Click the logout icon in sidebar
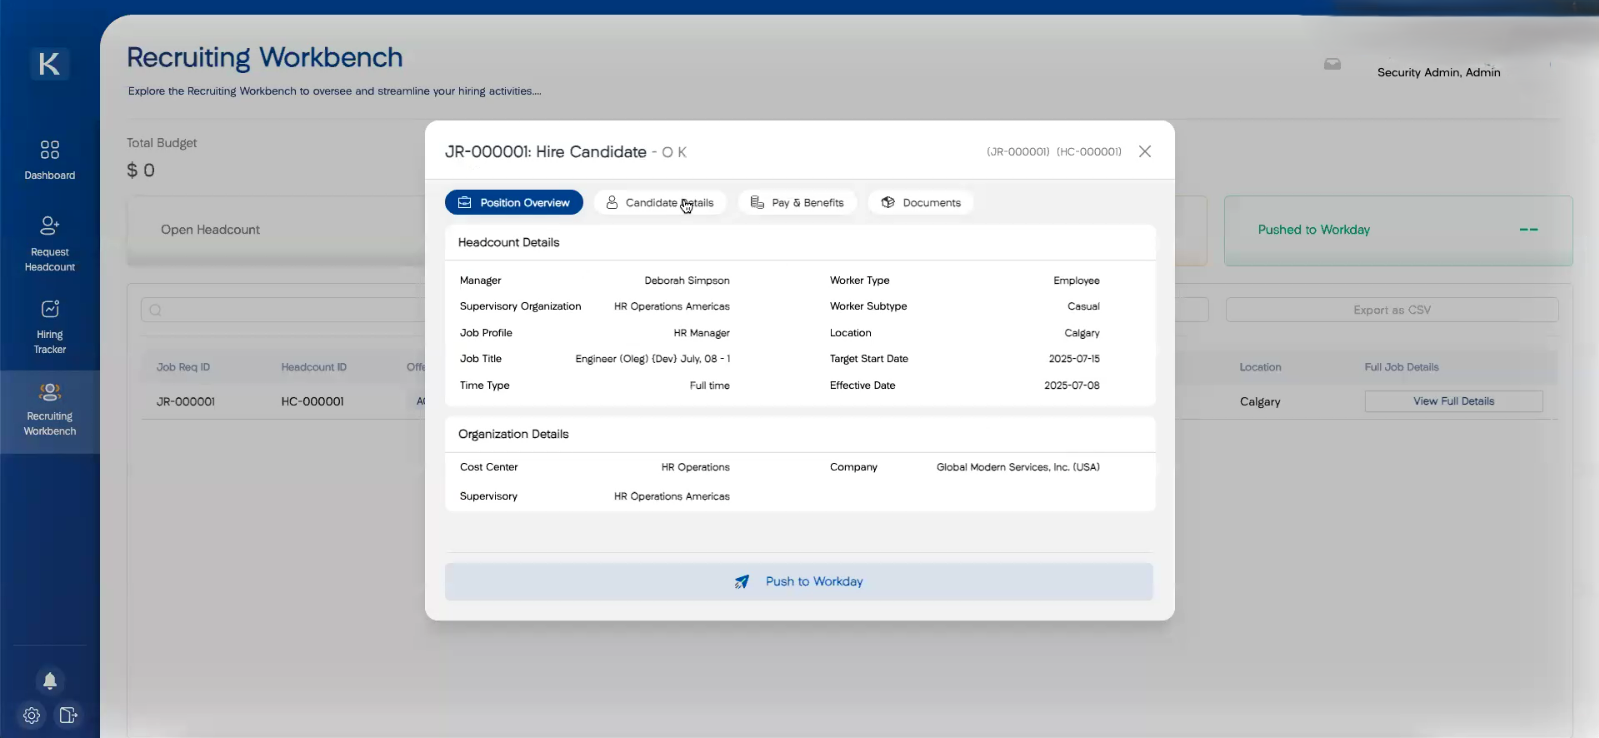The image size is (1599, 738). (68, 715)
